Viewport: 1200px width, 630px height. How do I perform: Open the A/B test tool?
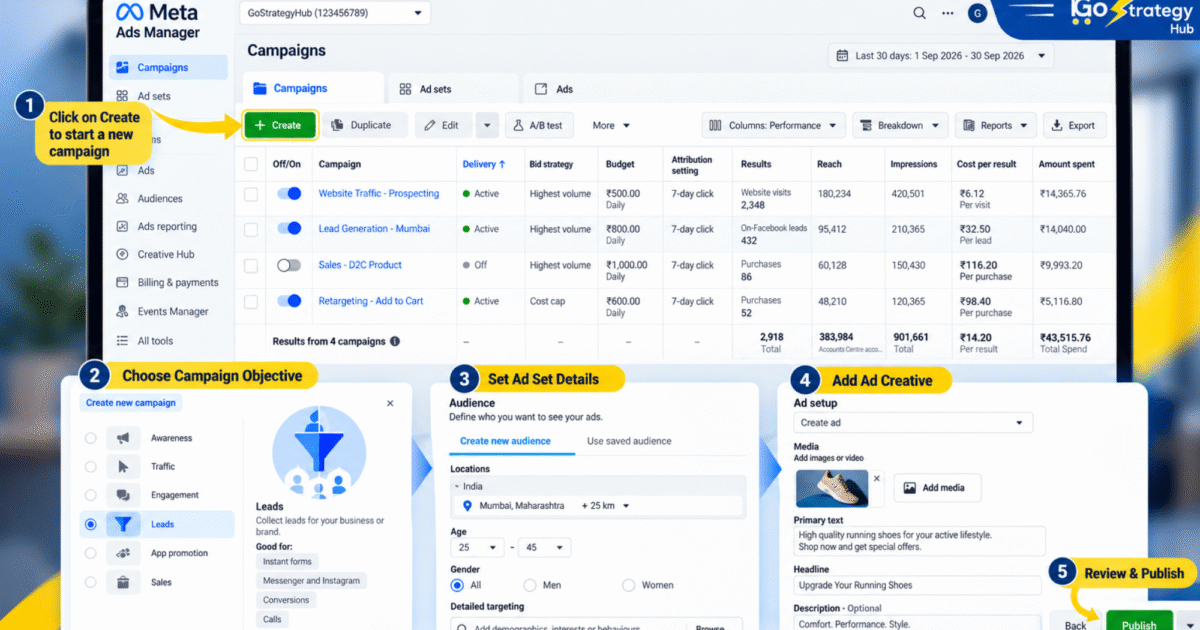click(540, 125)
